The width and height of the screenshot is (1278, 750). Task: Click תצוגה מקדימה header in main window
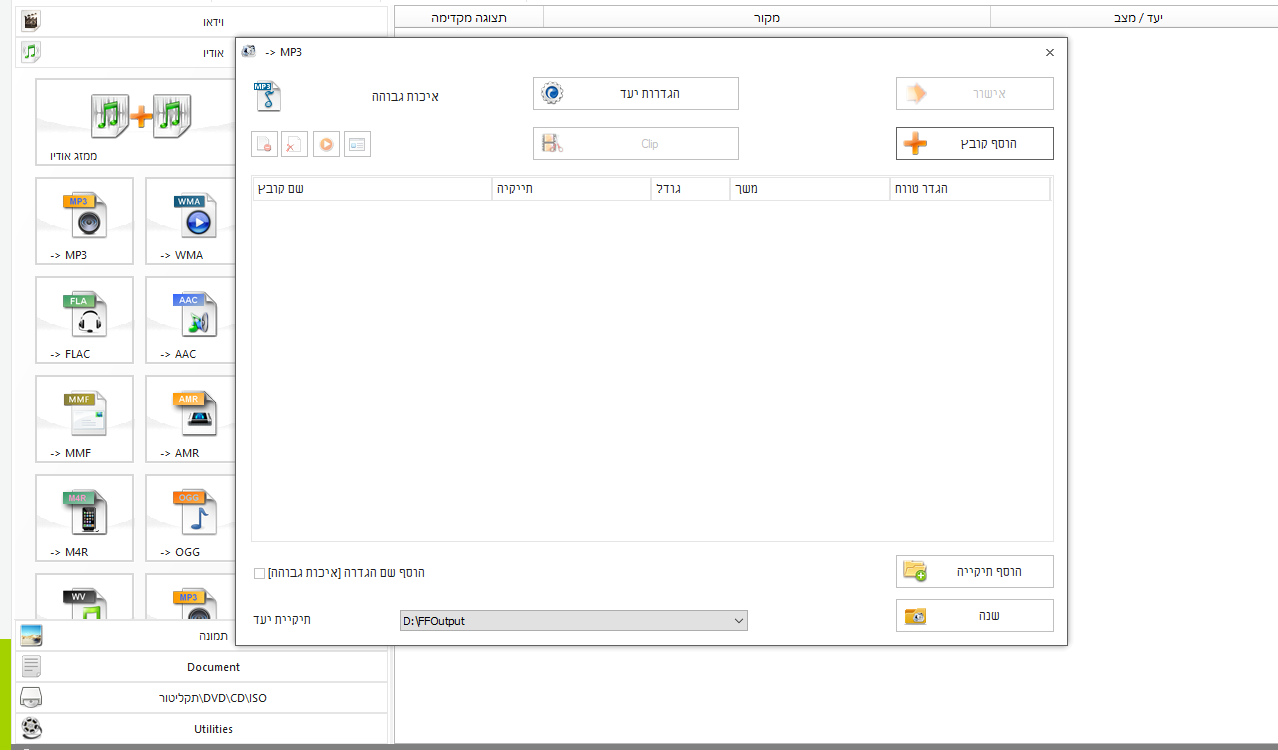coord(469,17)
